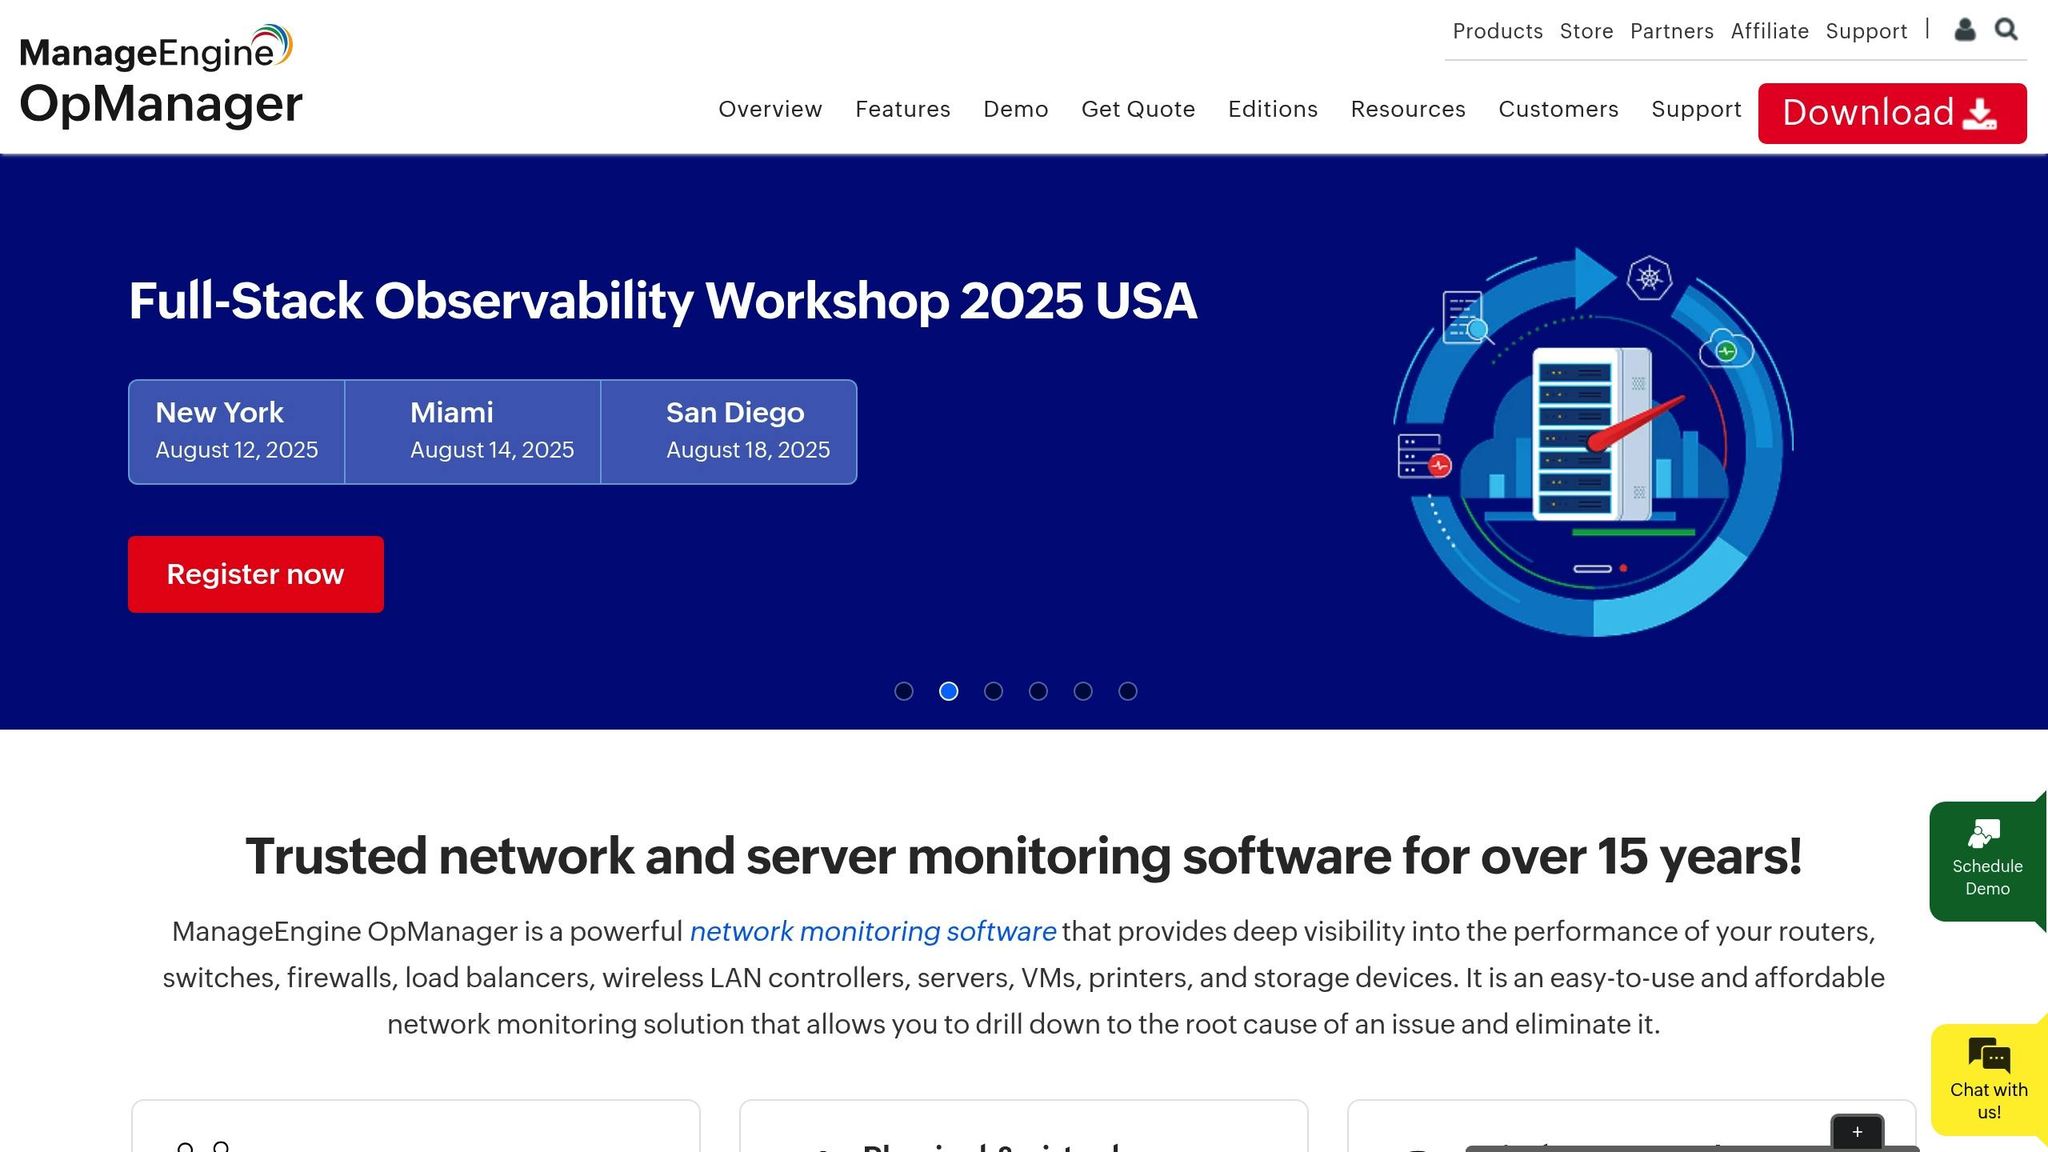Open the Overview menu item
Image resolution: width=2048 pixels, height=1152 pixels.
pyautogui.click(x=770, y=109)
